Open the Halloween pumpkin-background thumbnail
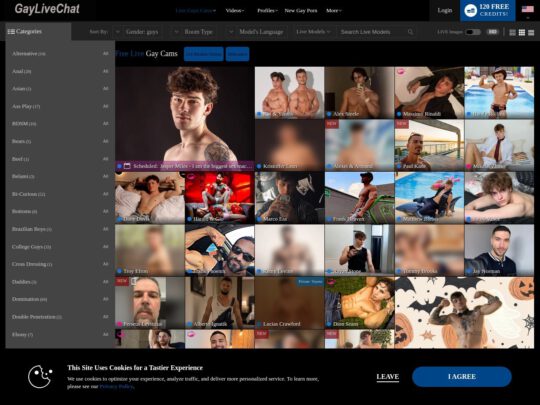The image size is (540, 405). click(x=464, y=312)
